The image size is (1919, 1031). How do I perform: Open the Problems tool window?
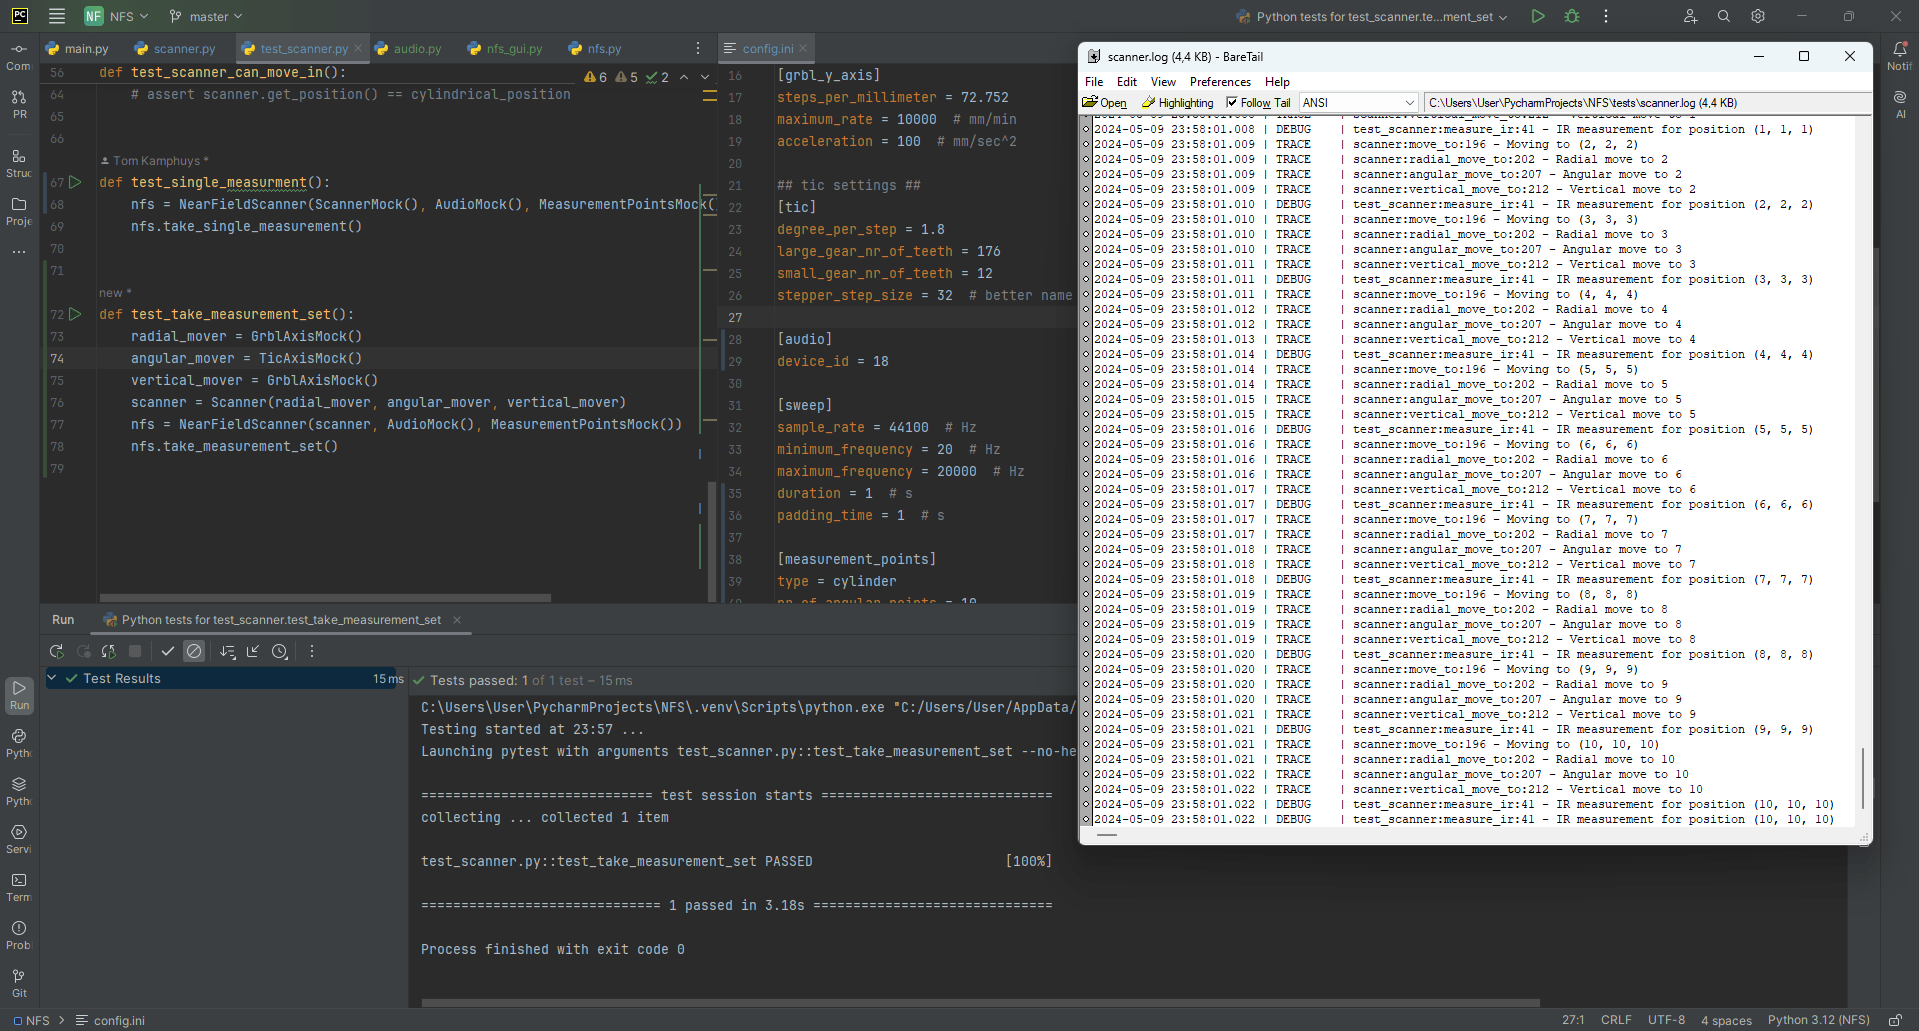[19, 935]
